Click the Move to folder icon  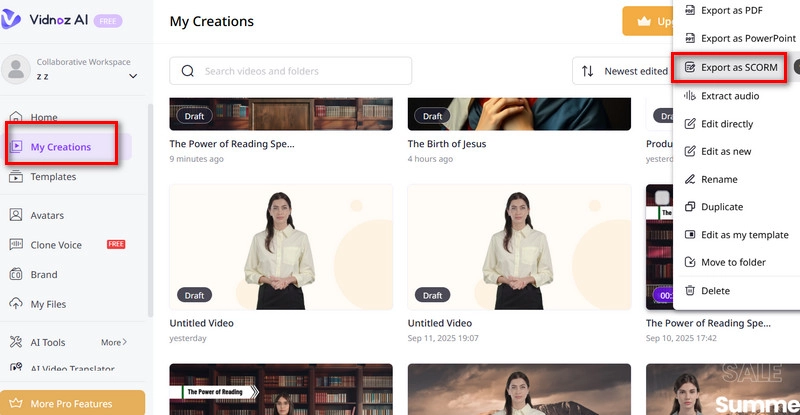tap(690, 262)
